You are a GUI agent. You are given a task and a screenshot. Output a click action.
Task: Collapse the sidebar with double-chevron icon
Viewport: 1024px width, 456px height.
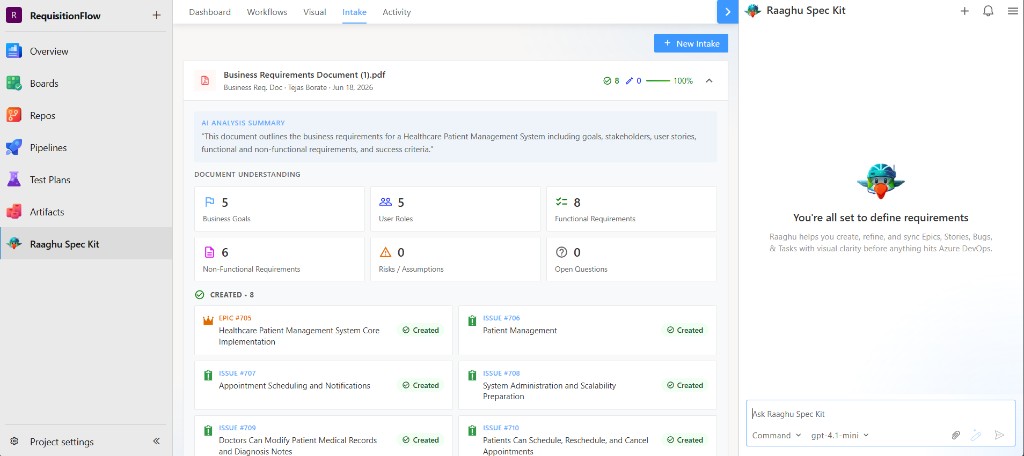coord(156,442)
